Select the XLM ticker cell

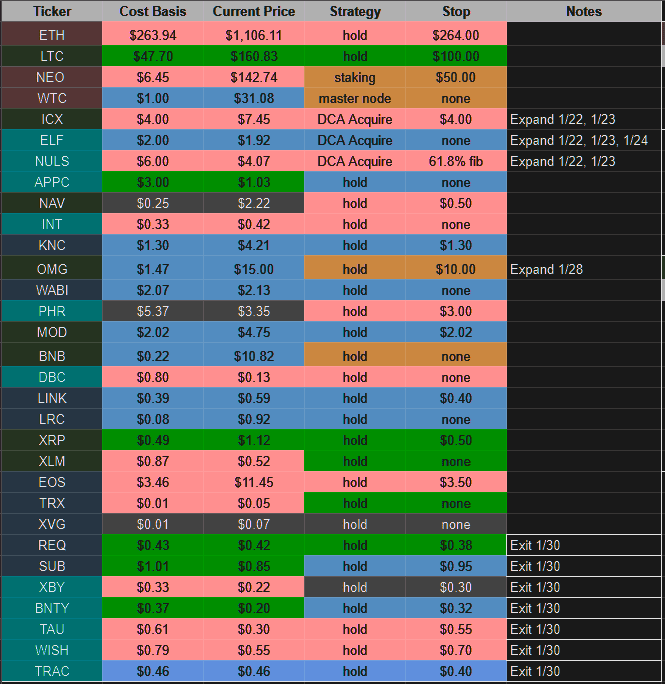[x=51, y=461]
